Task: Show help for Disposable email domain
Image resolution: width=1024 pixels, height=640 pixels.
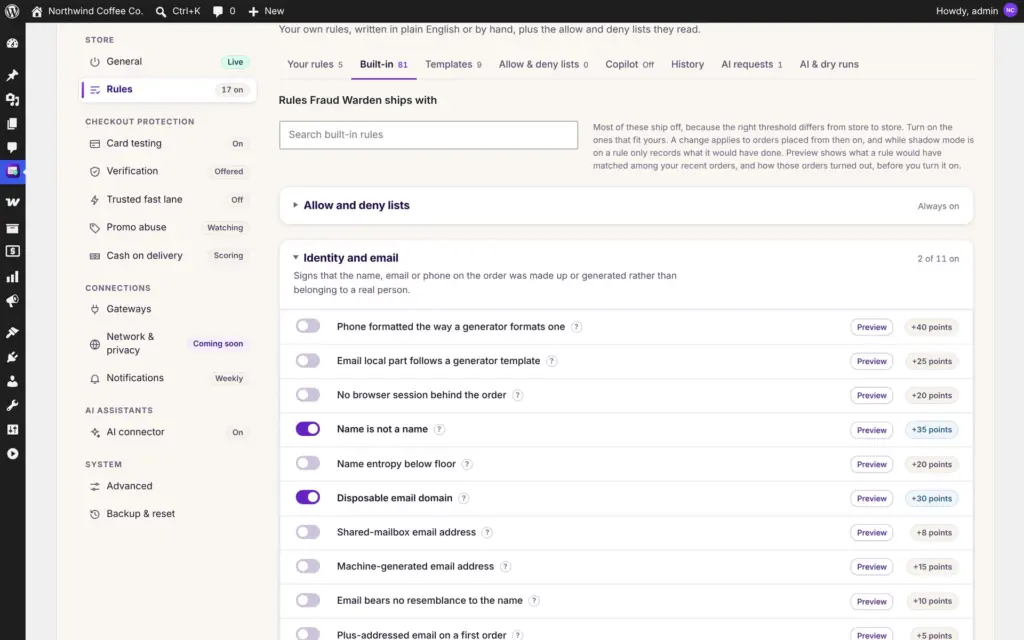Action: 464,498
